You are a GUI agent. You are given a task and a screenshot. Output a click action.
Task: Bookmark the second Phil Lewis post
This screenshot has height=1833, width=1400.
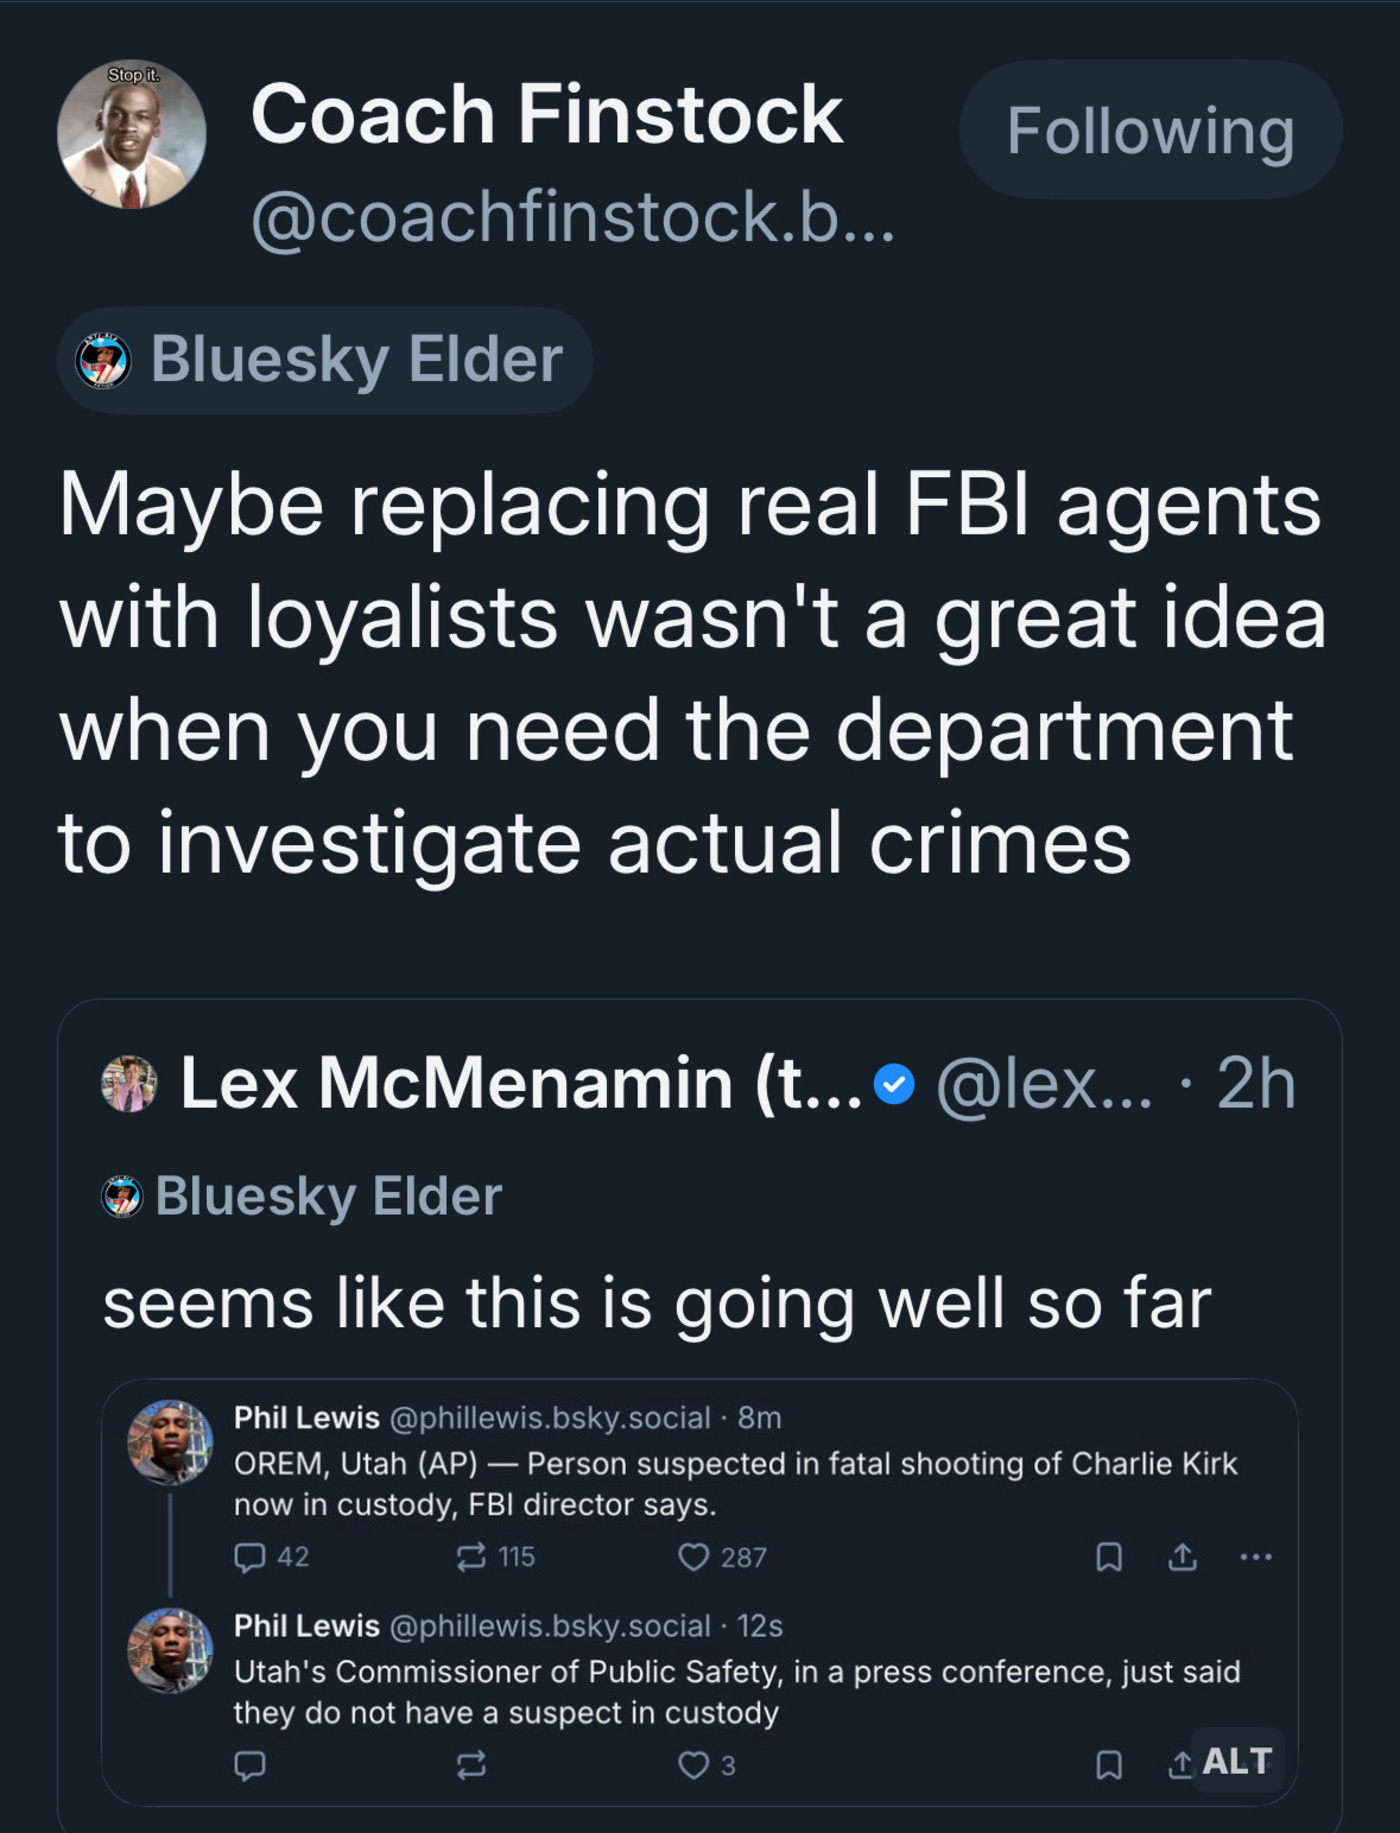(1109, 1765)
